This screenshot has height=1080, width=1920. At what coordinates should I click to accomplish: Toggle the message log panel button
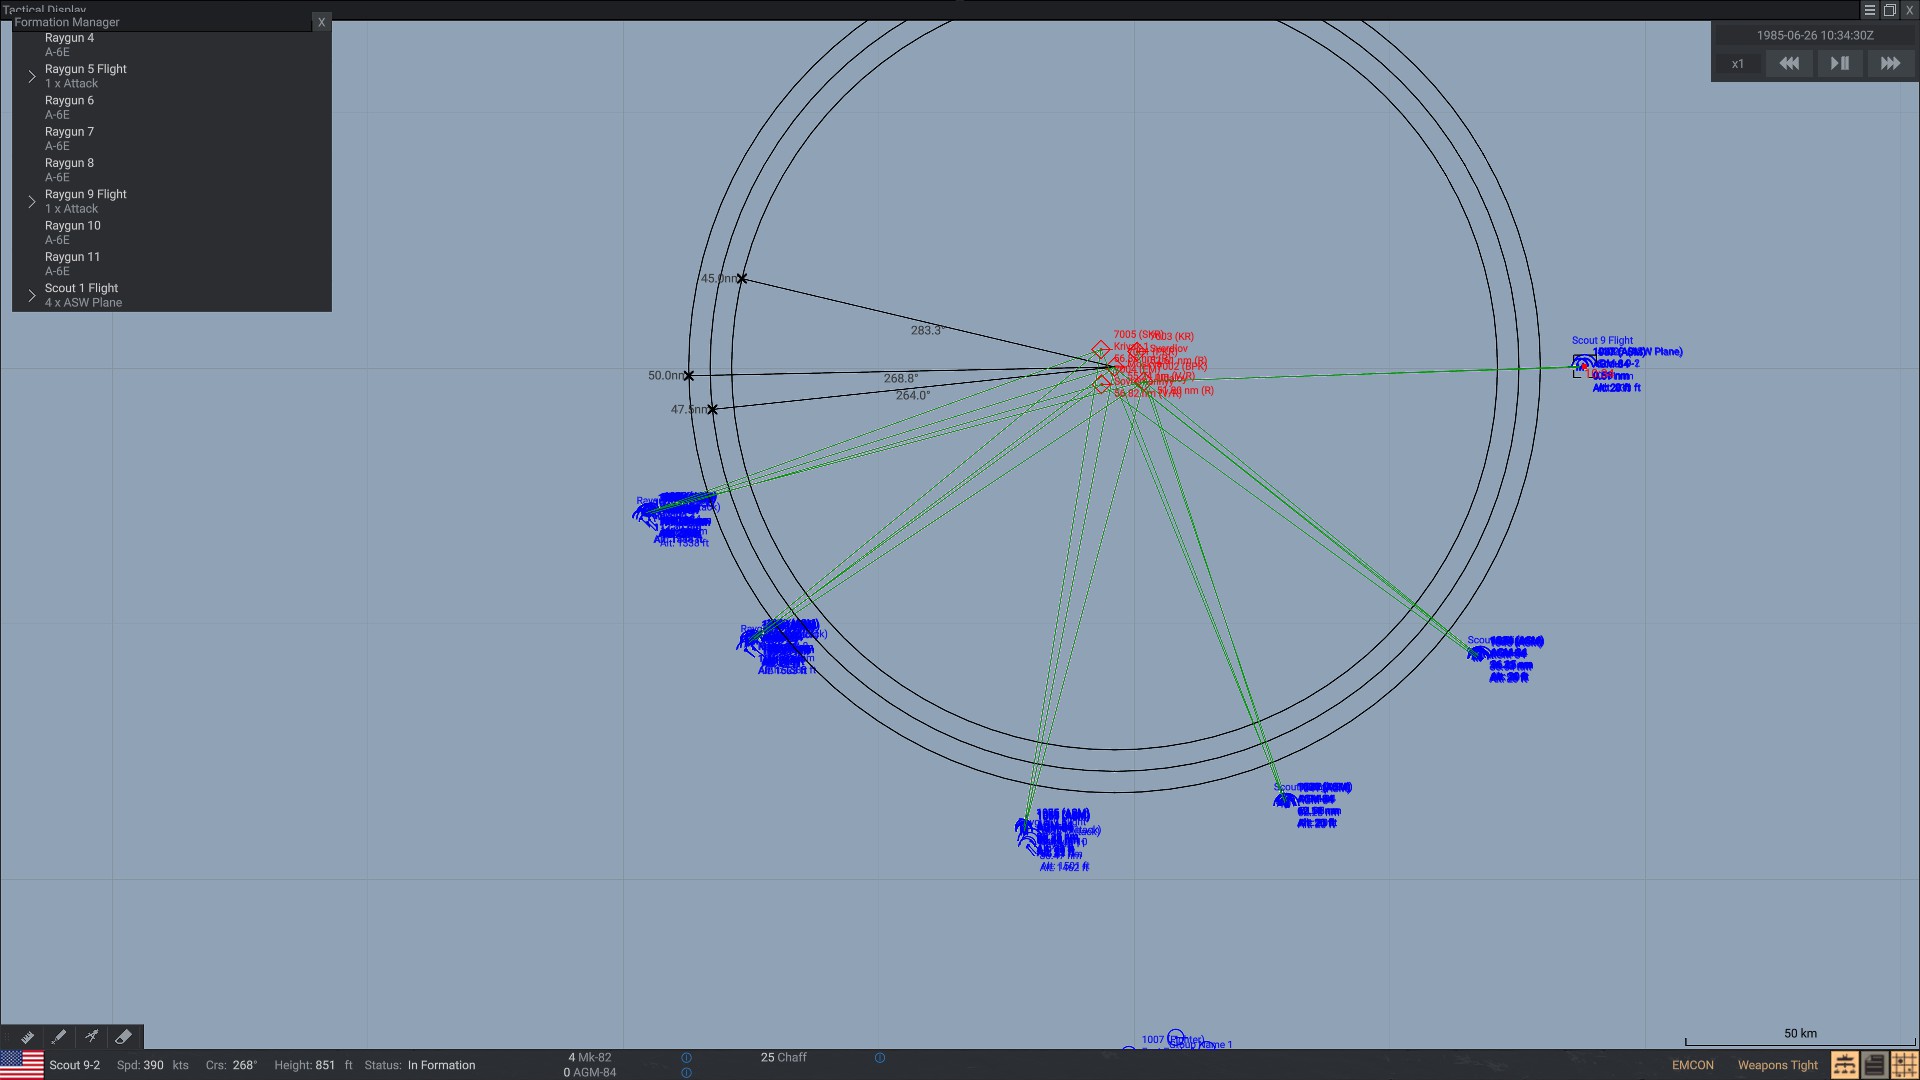pyautogui.click(x=1874, y=1065)
